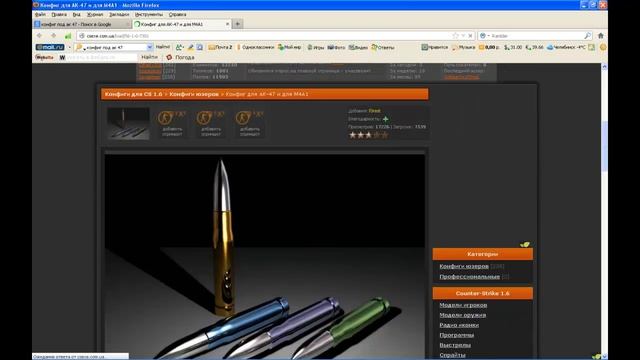Click the Нравится like toolbar button
Screen dimensions: 640x360
point(435,47)
